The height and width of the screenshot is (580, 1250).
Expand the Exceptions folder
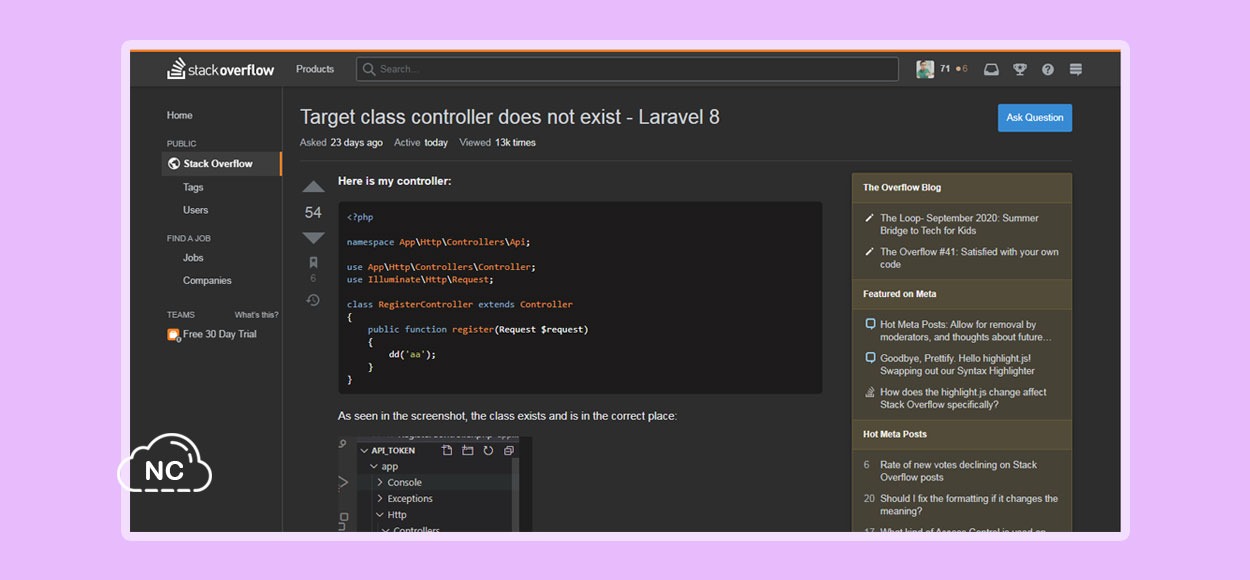tap(380, 498)
